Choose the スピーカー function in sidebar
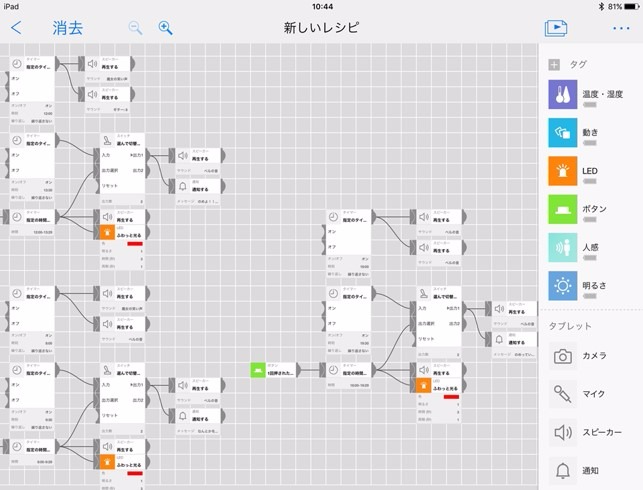Viewport: 643px width, 490px height. coord(586,432)
